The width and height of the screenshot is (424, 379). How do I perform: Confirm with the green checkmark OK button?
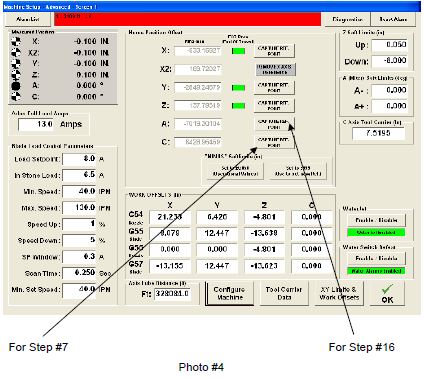(x=387, y=293)
